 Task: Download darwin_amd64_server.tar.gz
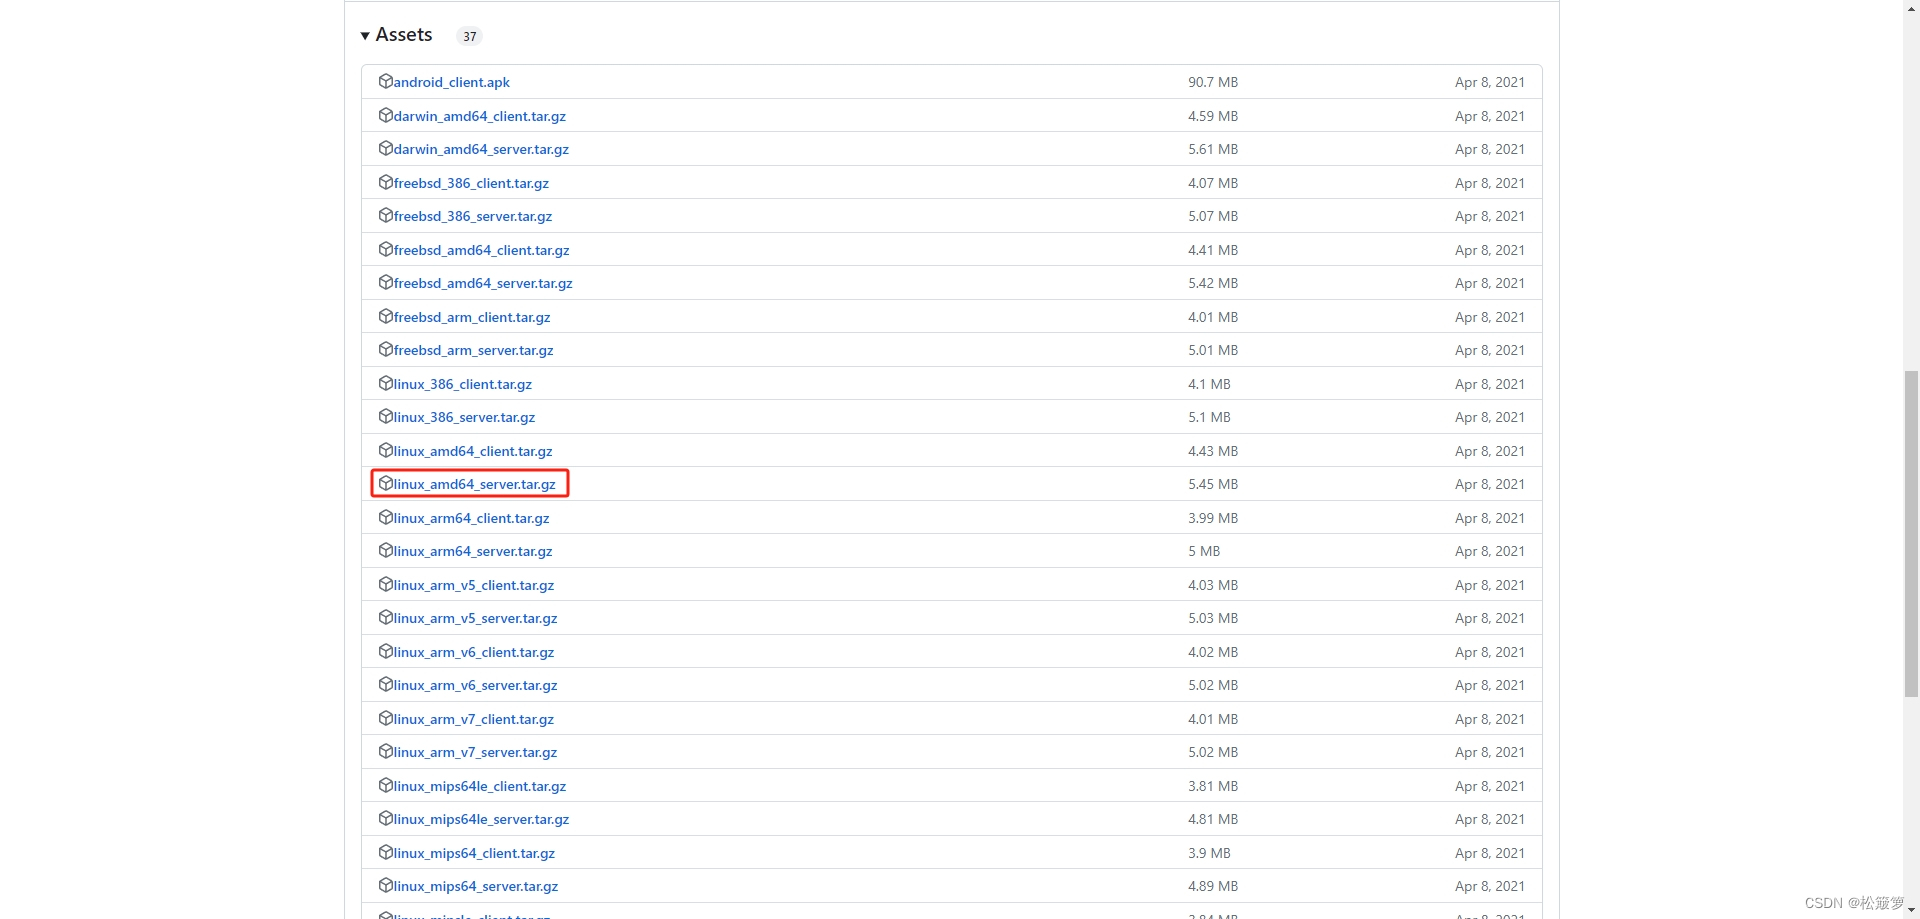point(481,149)
